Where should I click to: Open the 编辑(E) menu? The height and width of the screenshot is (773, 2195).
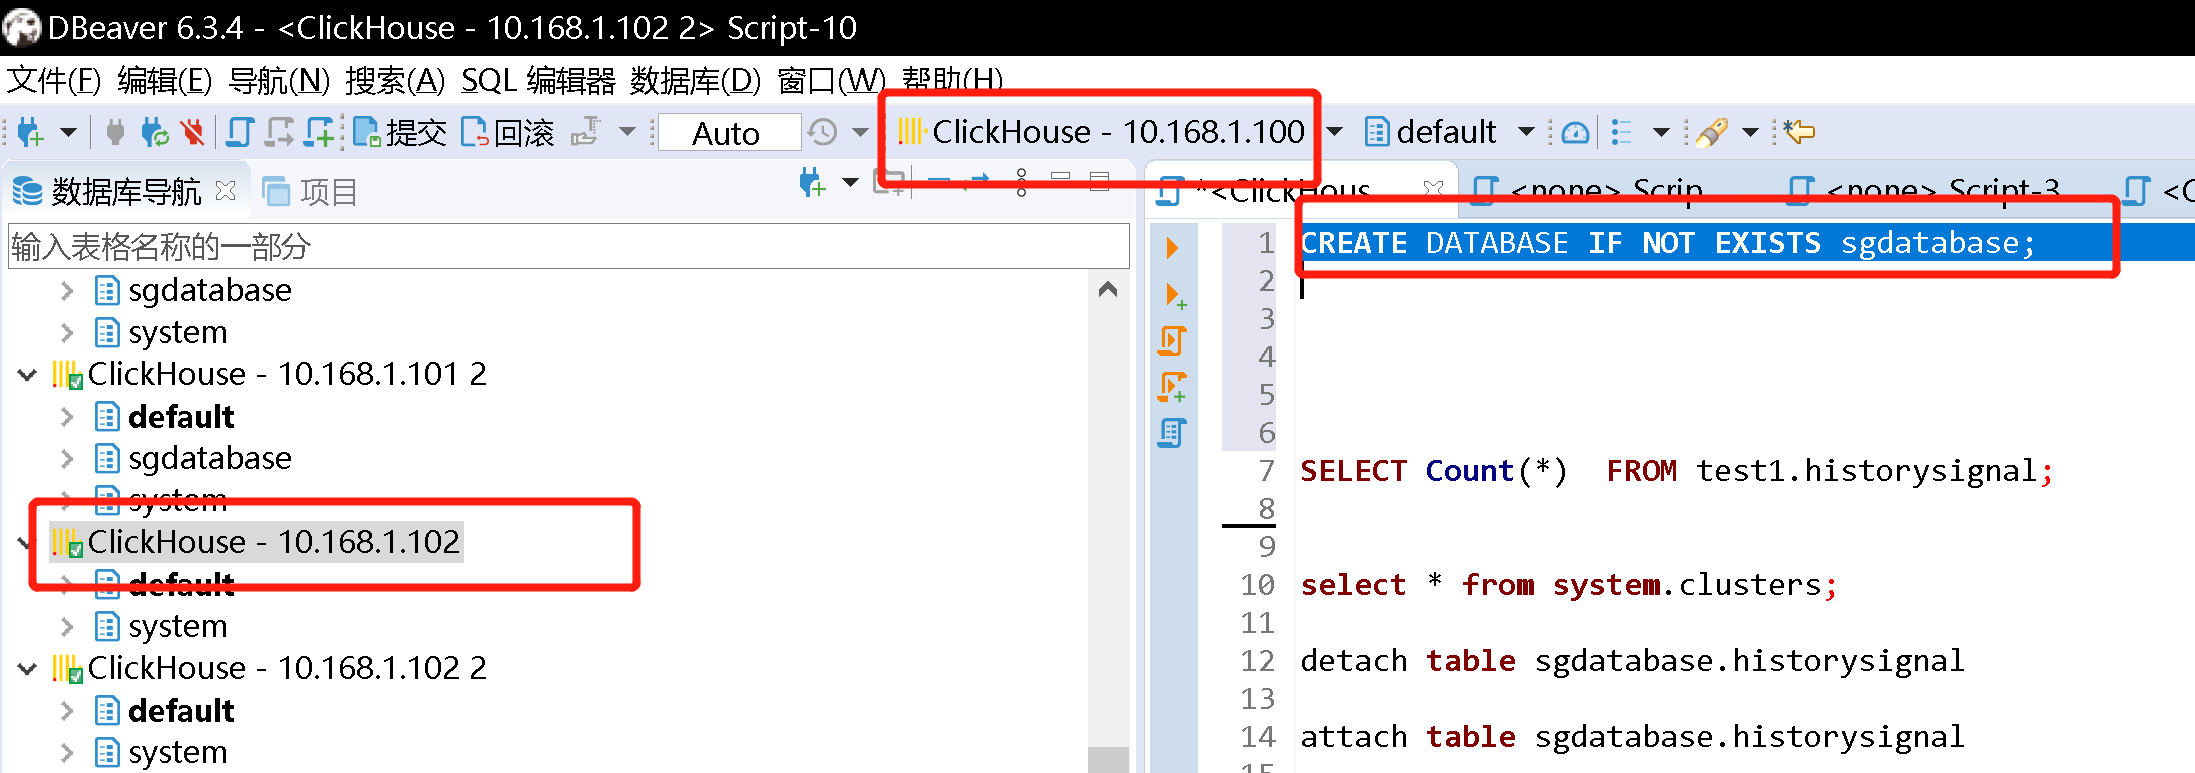165,80
